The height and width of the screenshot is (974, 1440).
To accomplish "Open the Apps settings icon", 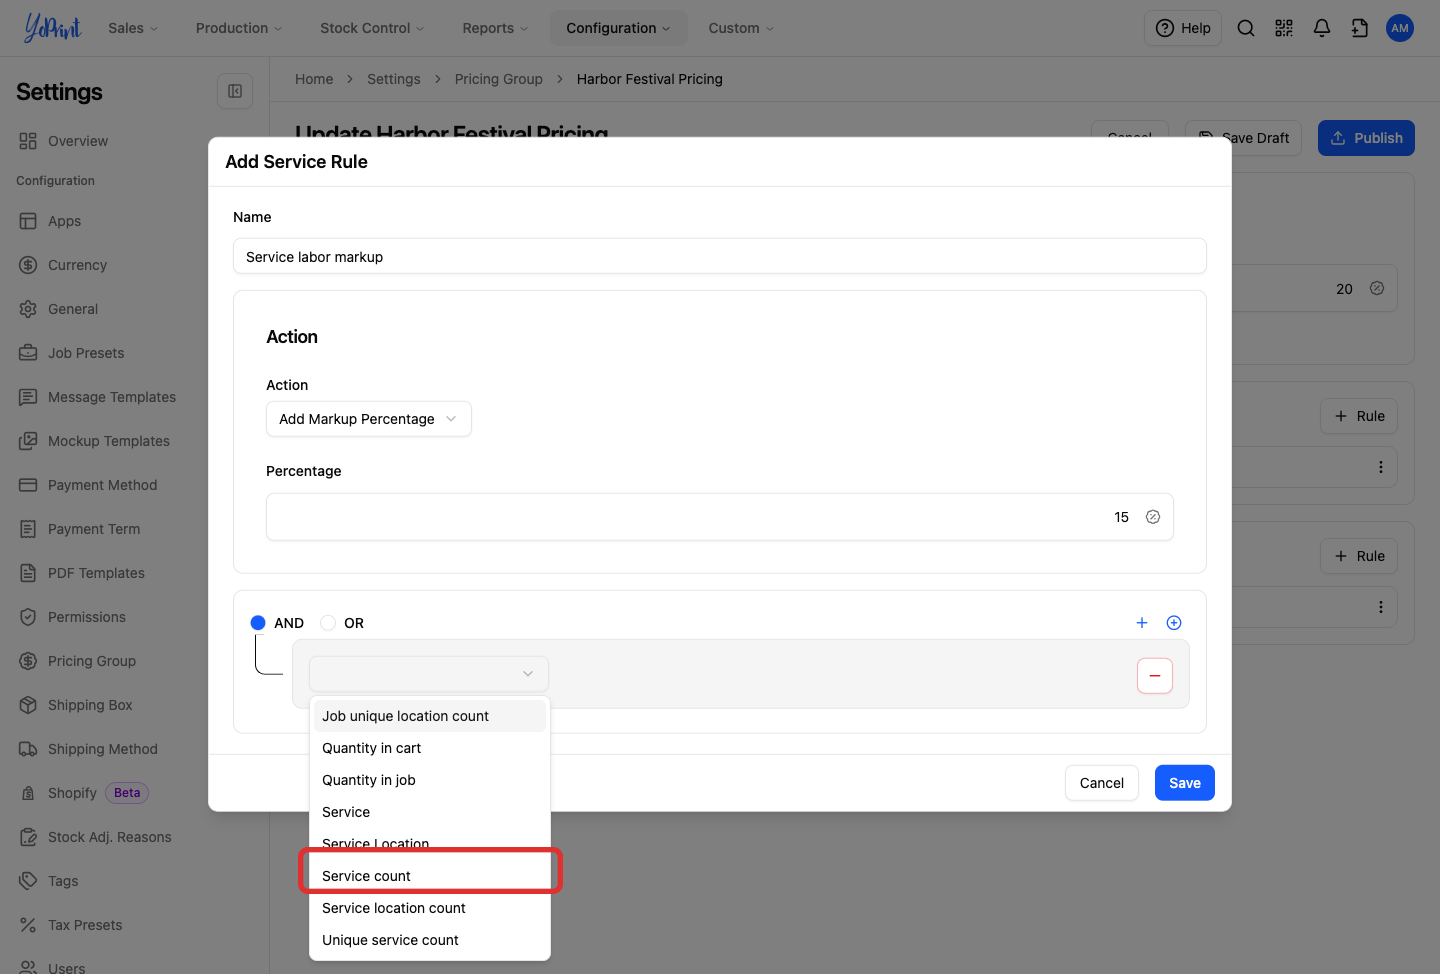I will click(28, 221).
